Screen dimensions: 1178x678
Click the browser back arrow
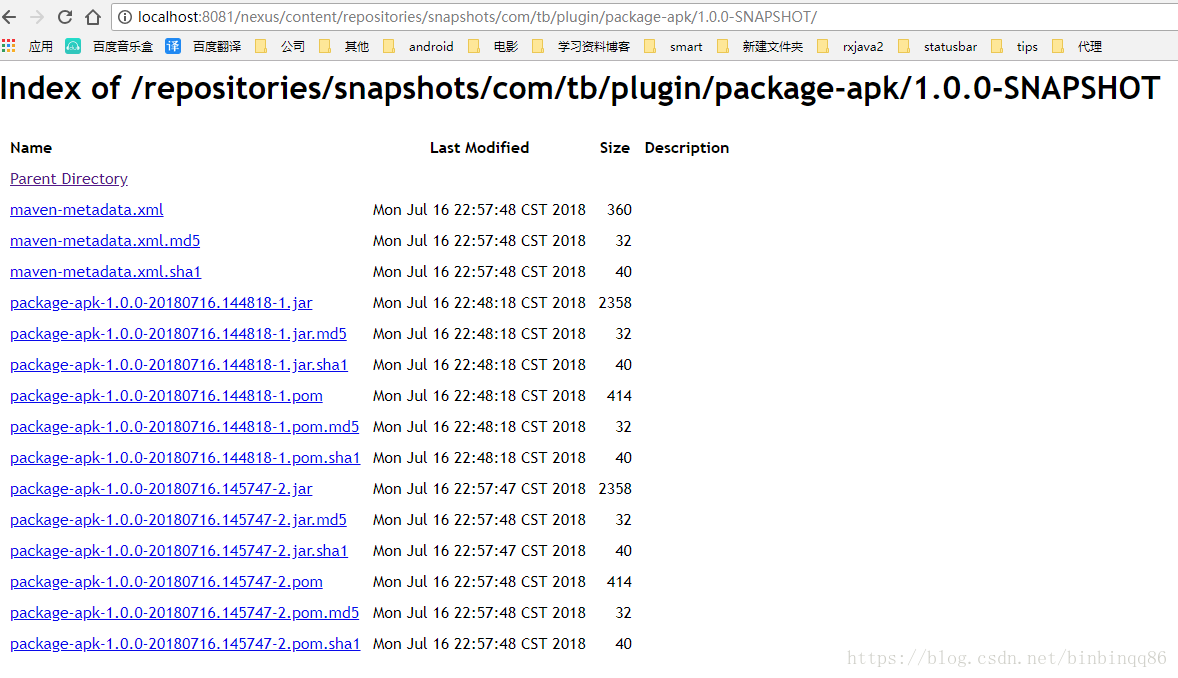(9, 17)
